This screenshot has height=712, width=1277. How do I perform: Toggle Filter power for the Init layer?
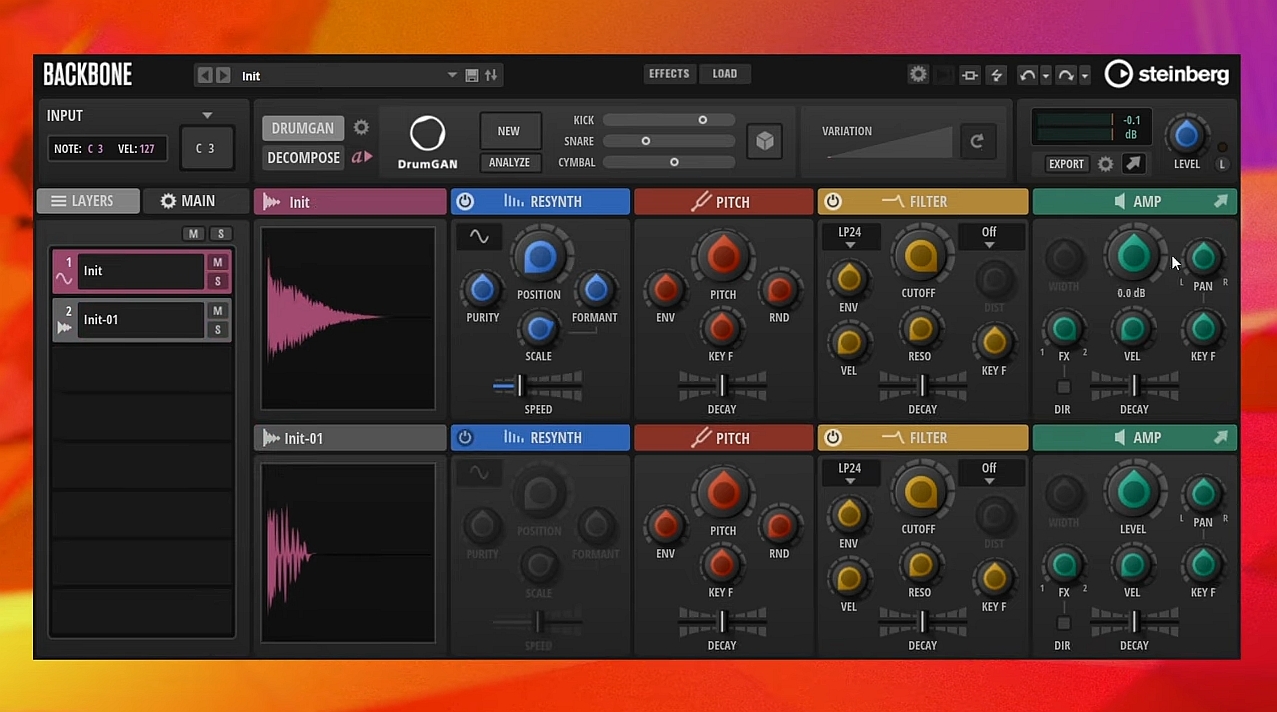tap(832, 201)
